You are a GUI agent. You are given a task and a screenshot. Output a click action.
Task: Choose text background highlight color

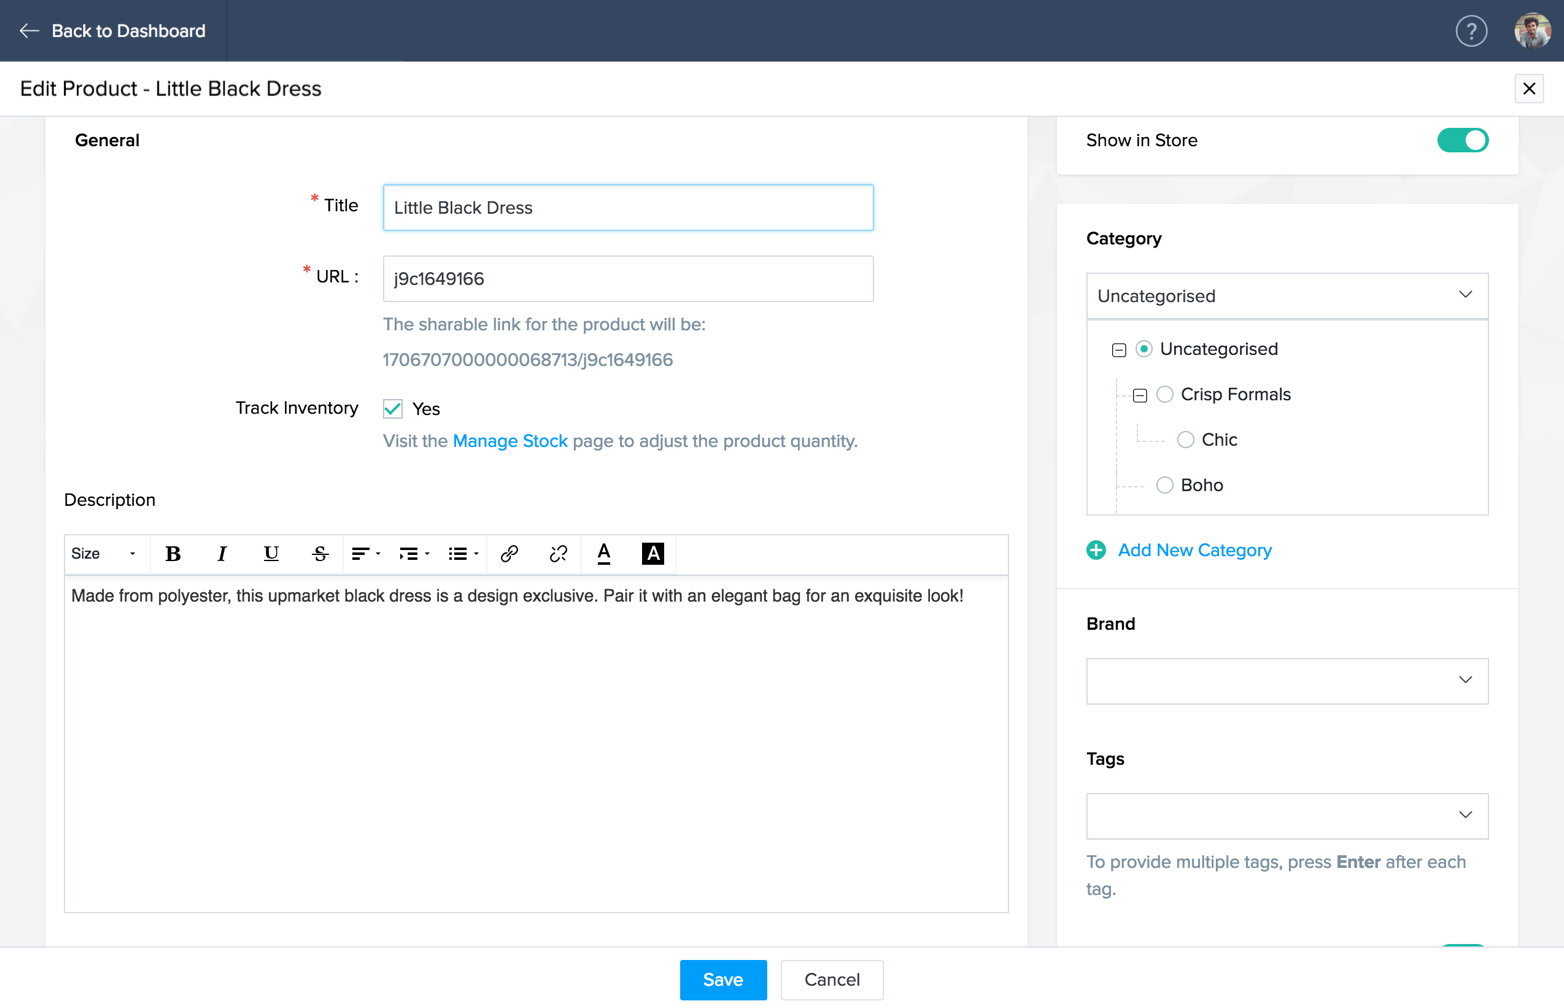click(653, 554)
